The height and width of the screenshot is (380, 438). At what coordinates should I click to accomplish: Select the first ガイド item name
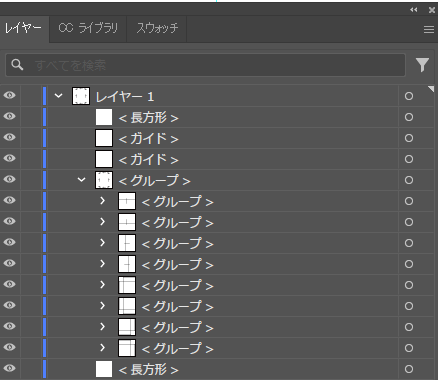tap(148, 139)
